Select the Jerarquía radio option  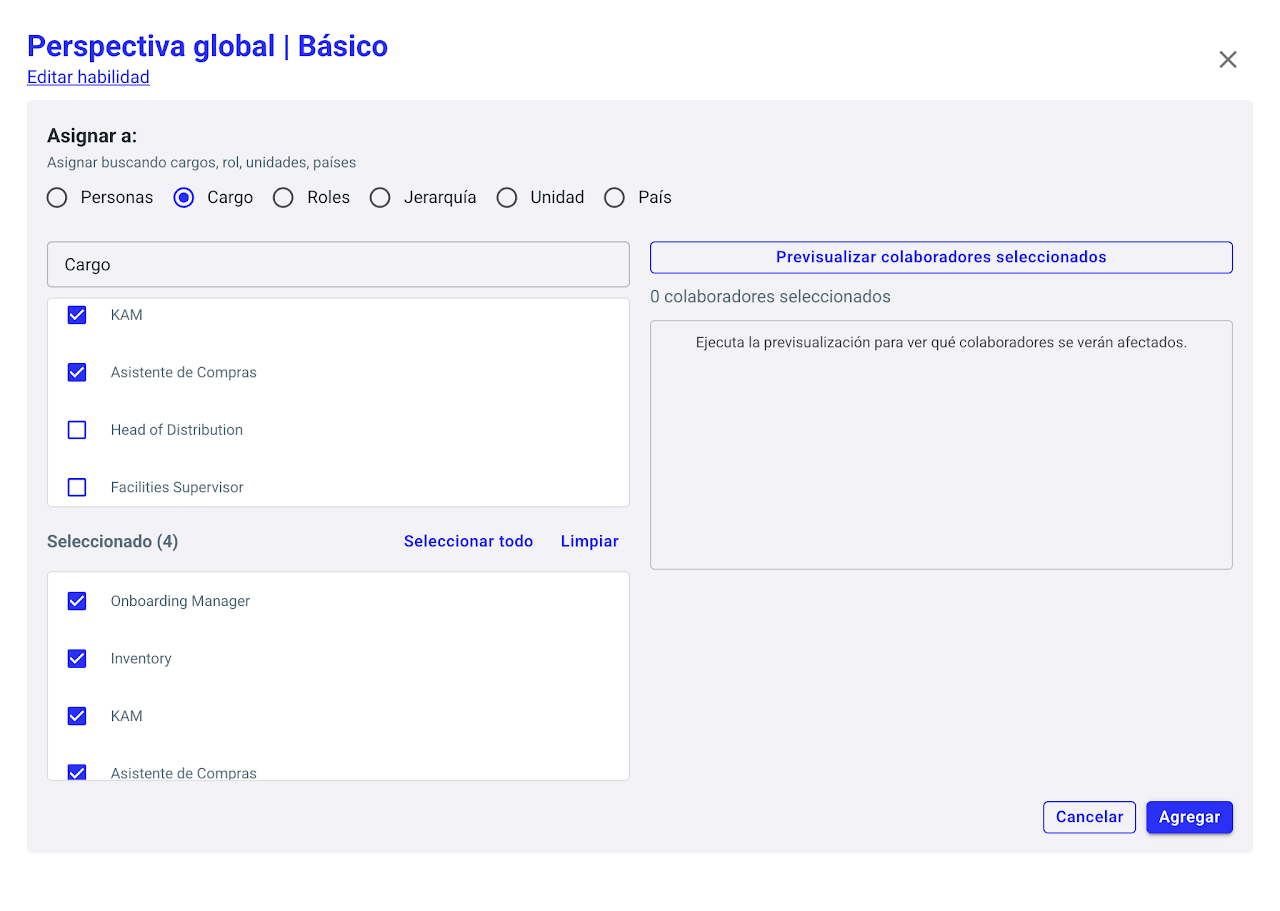click(x=380, y=198)
